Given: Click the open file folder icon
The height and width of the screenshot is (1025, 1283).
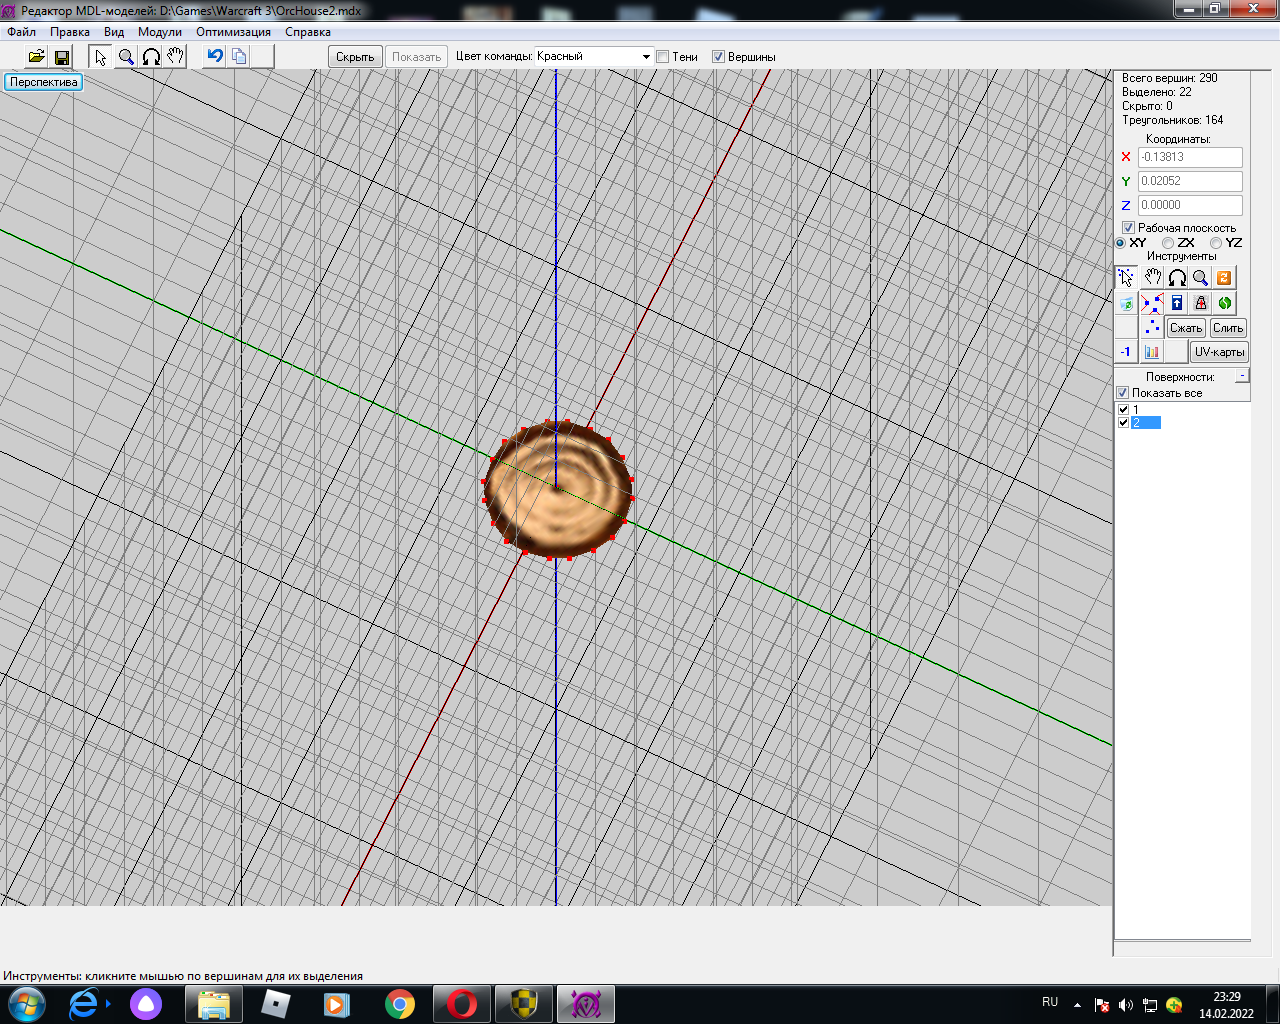Looking at the screenshot, I should click(36, 57).
